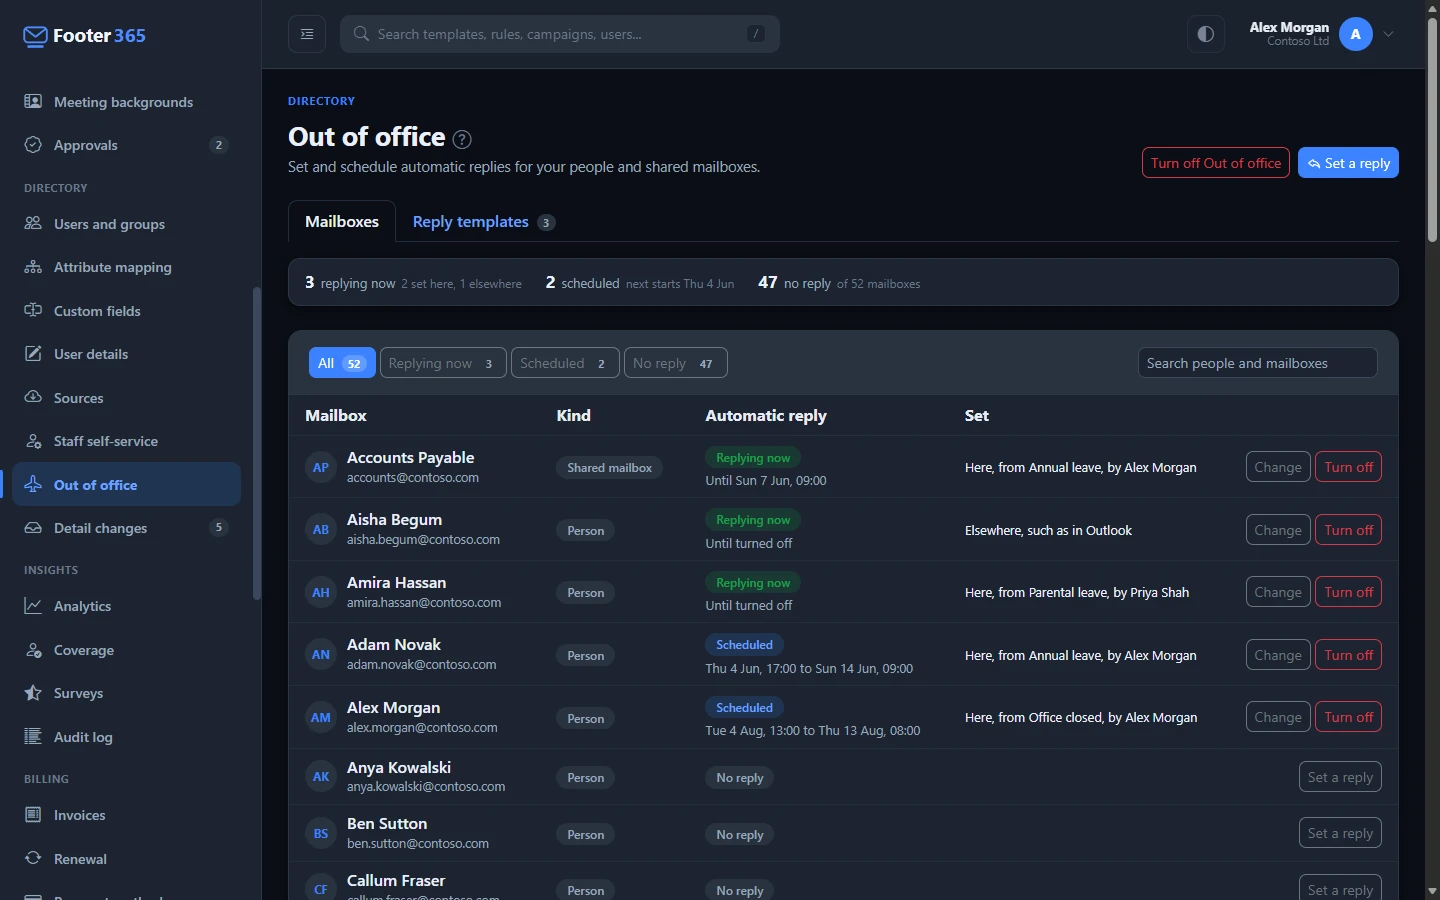Open the Alex Morgan avatar
This screenshot has width=1440, height=900.
point(1355,34)
